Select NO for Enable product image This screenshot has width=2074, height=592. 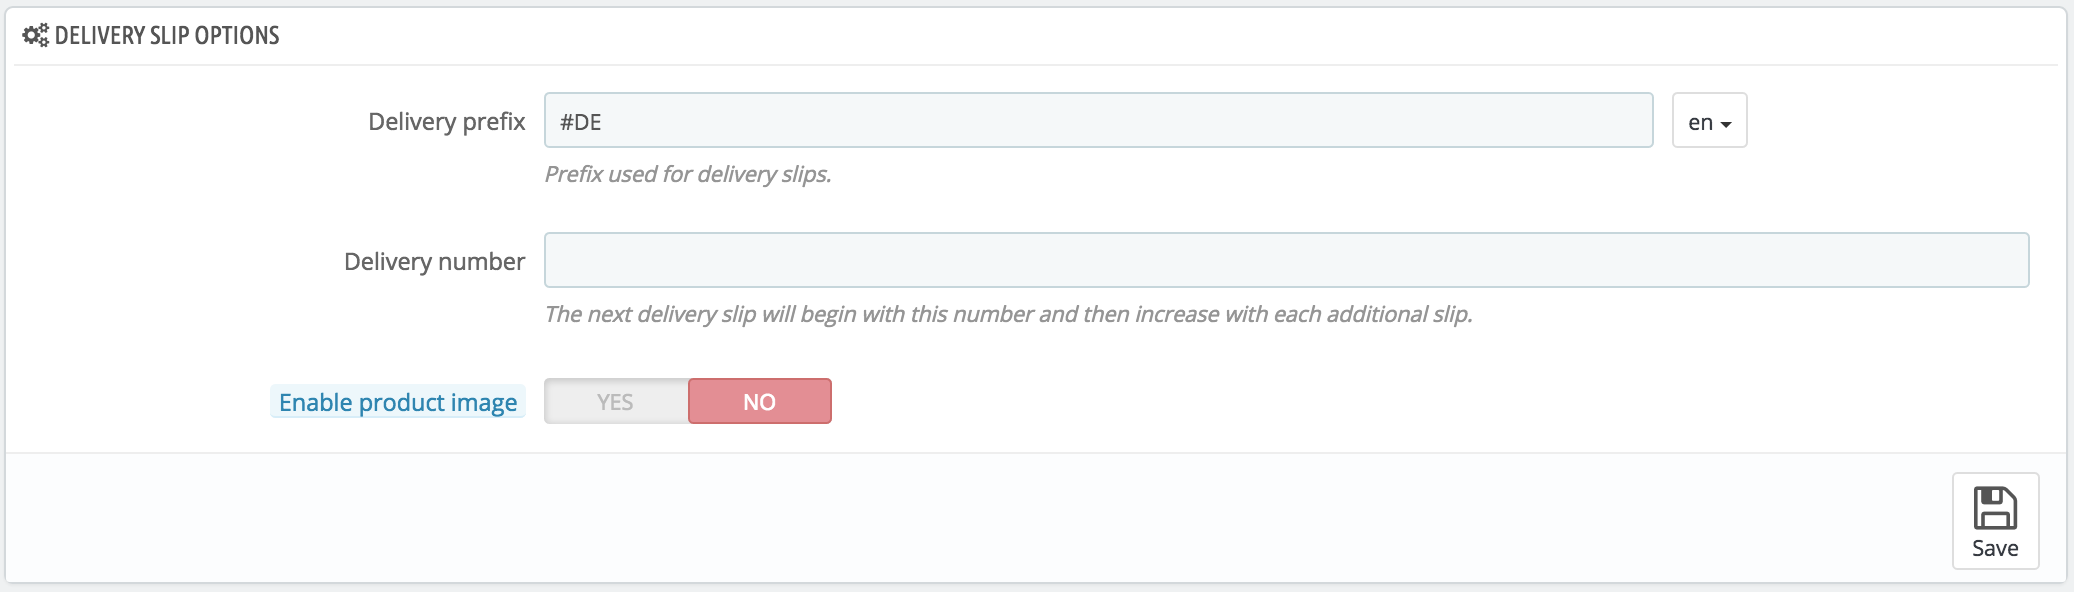pos(759,402)
